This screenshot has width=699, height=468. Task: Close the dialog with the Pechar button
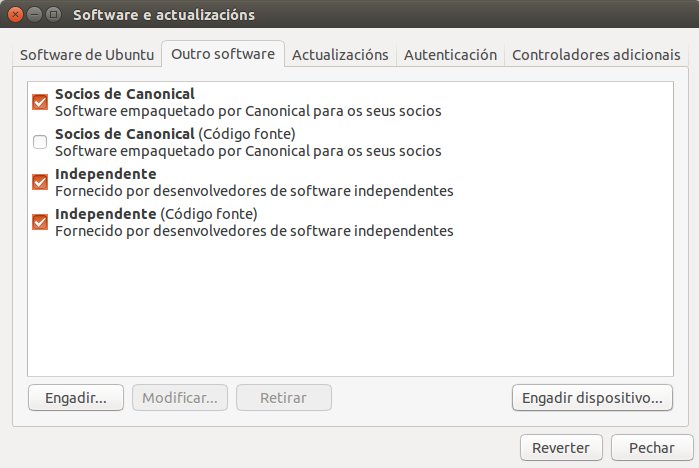pos(652,447)
